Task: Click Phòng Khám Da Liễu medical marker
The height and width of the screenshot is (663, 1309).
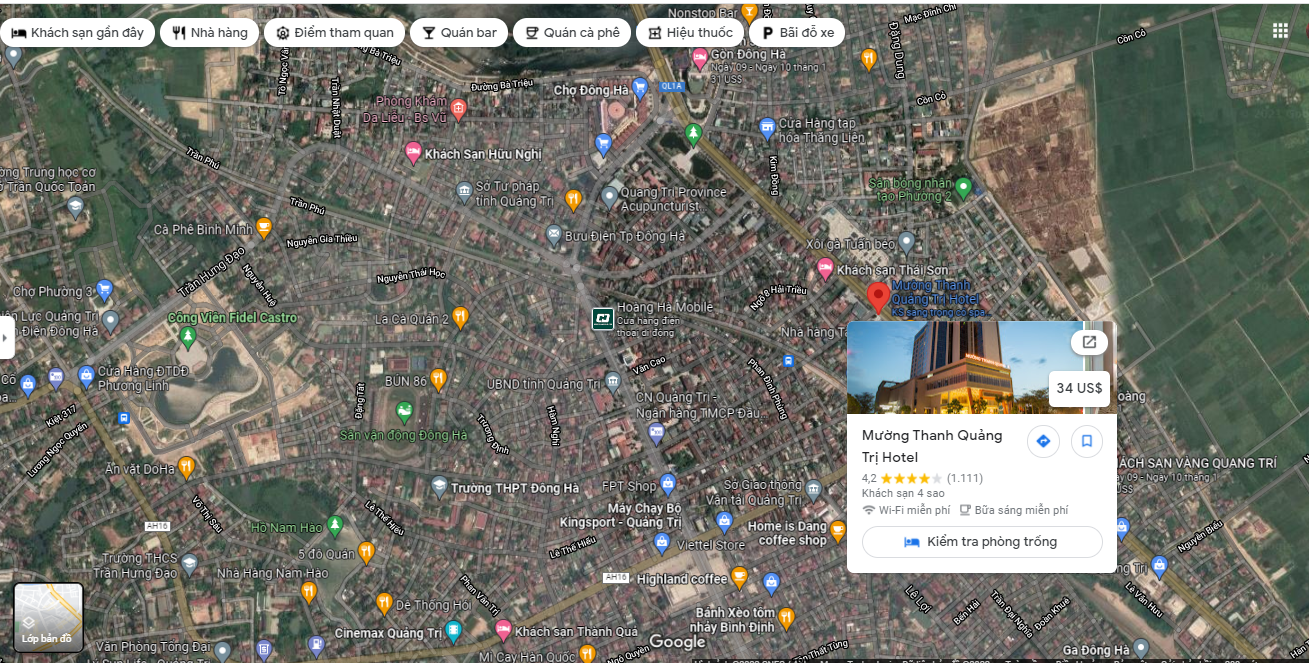Action: tap(459, 109)
